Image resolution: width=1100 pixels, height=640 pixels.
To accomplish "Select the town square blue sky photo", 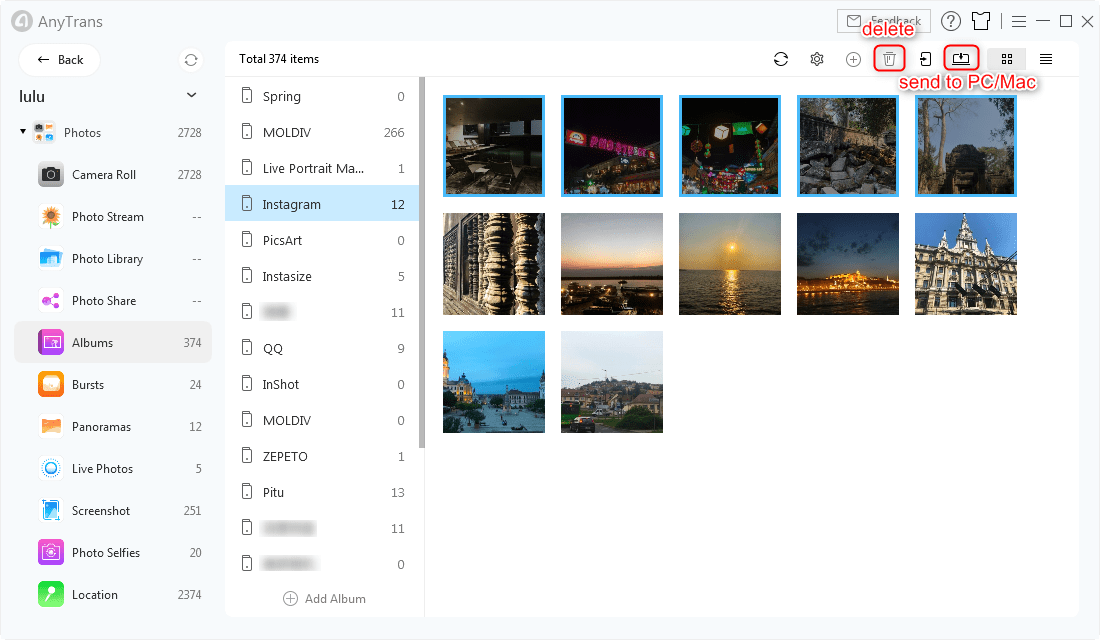I will tap(494, 382).
